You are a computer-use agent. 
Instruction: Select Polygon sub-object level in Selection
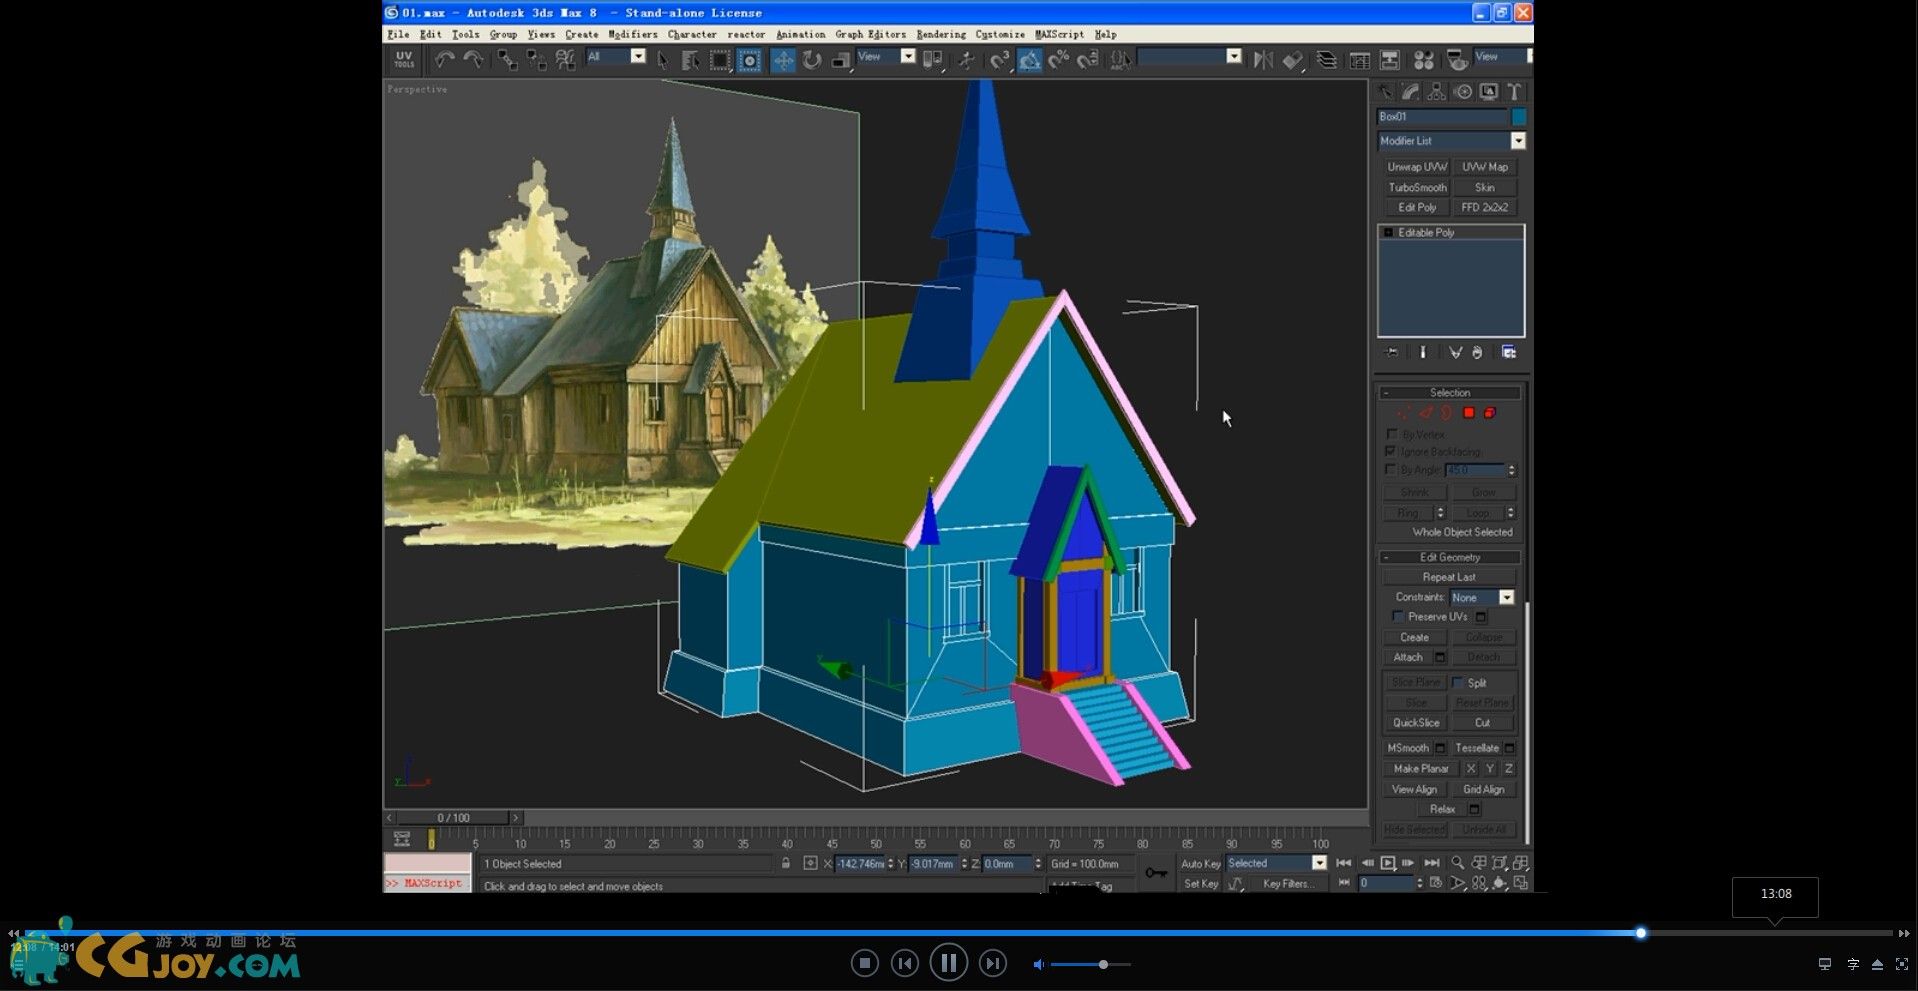pos(1469,413)
